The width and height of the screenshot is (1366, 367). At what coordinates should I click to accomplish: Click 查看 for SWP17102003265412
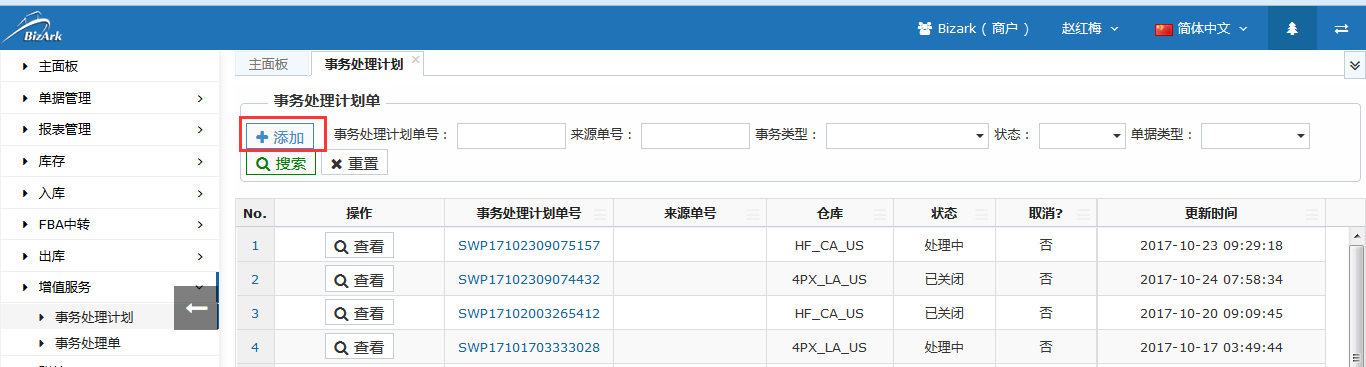(x=359, y=313)
